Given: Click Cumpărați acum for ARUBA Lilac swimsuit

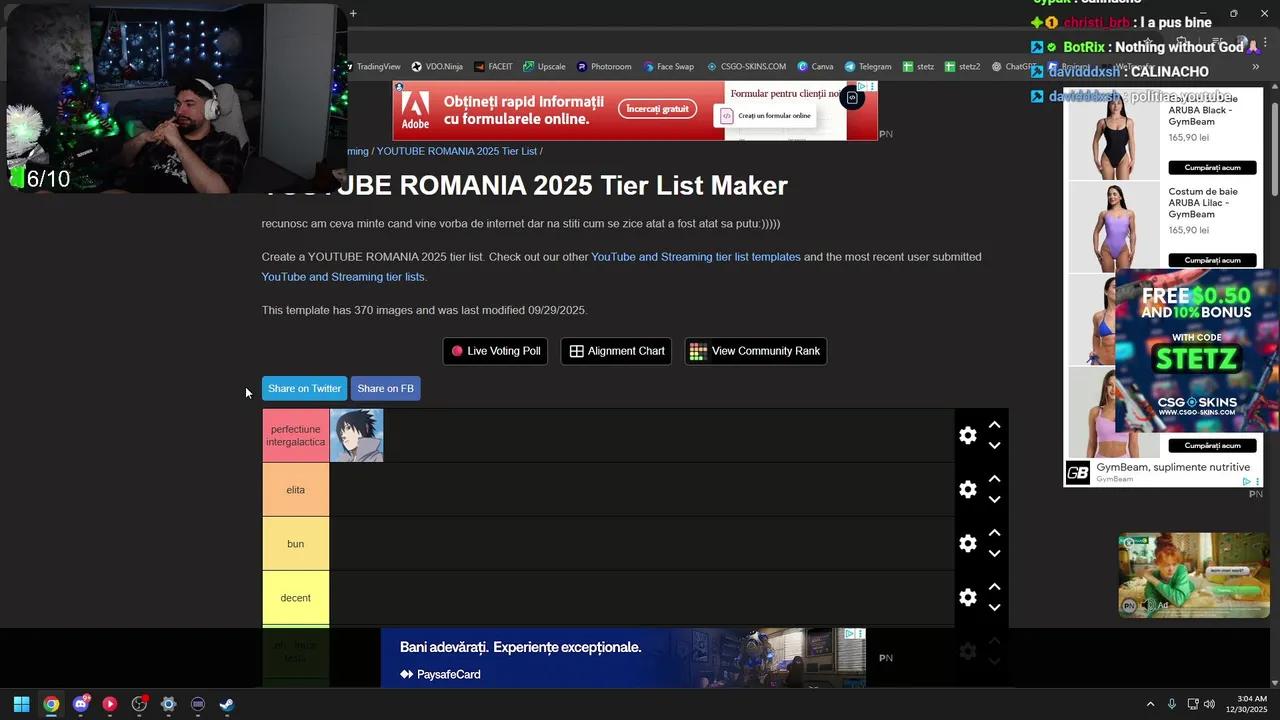Looking at the screenshot, I should coord(1212,260).
